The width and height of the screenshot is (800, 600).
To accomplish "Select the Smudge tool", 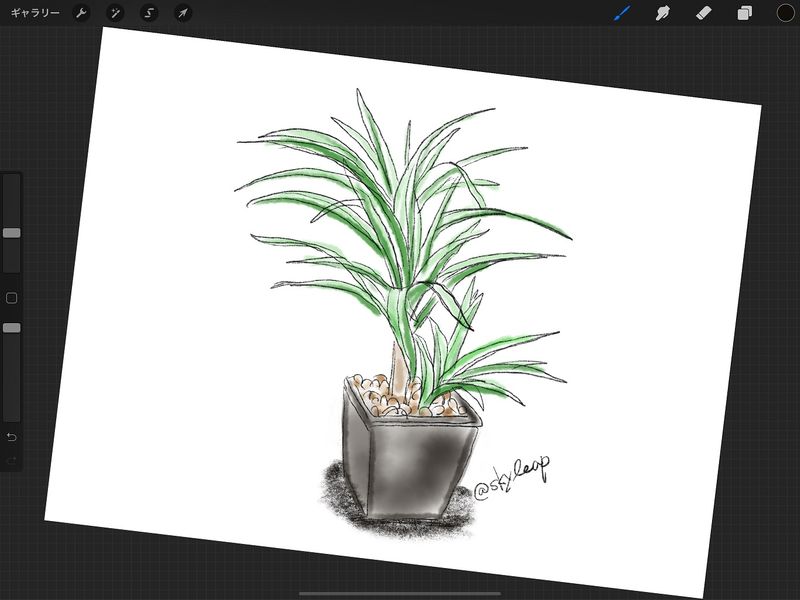I will (662, 13).
